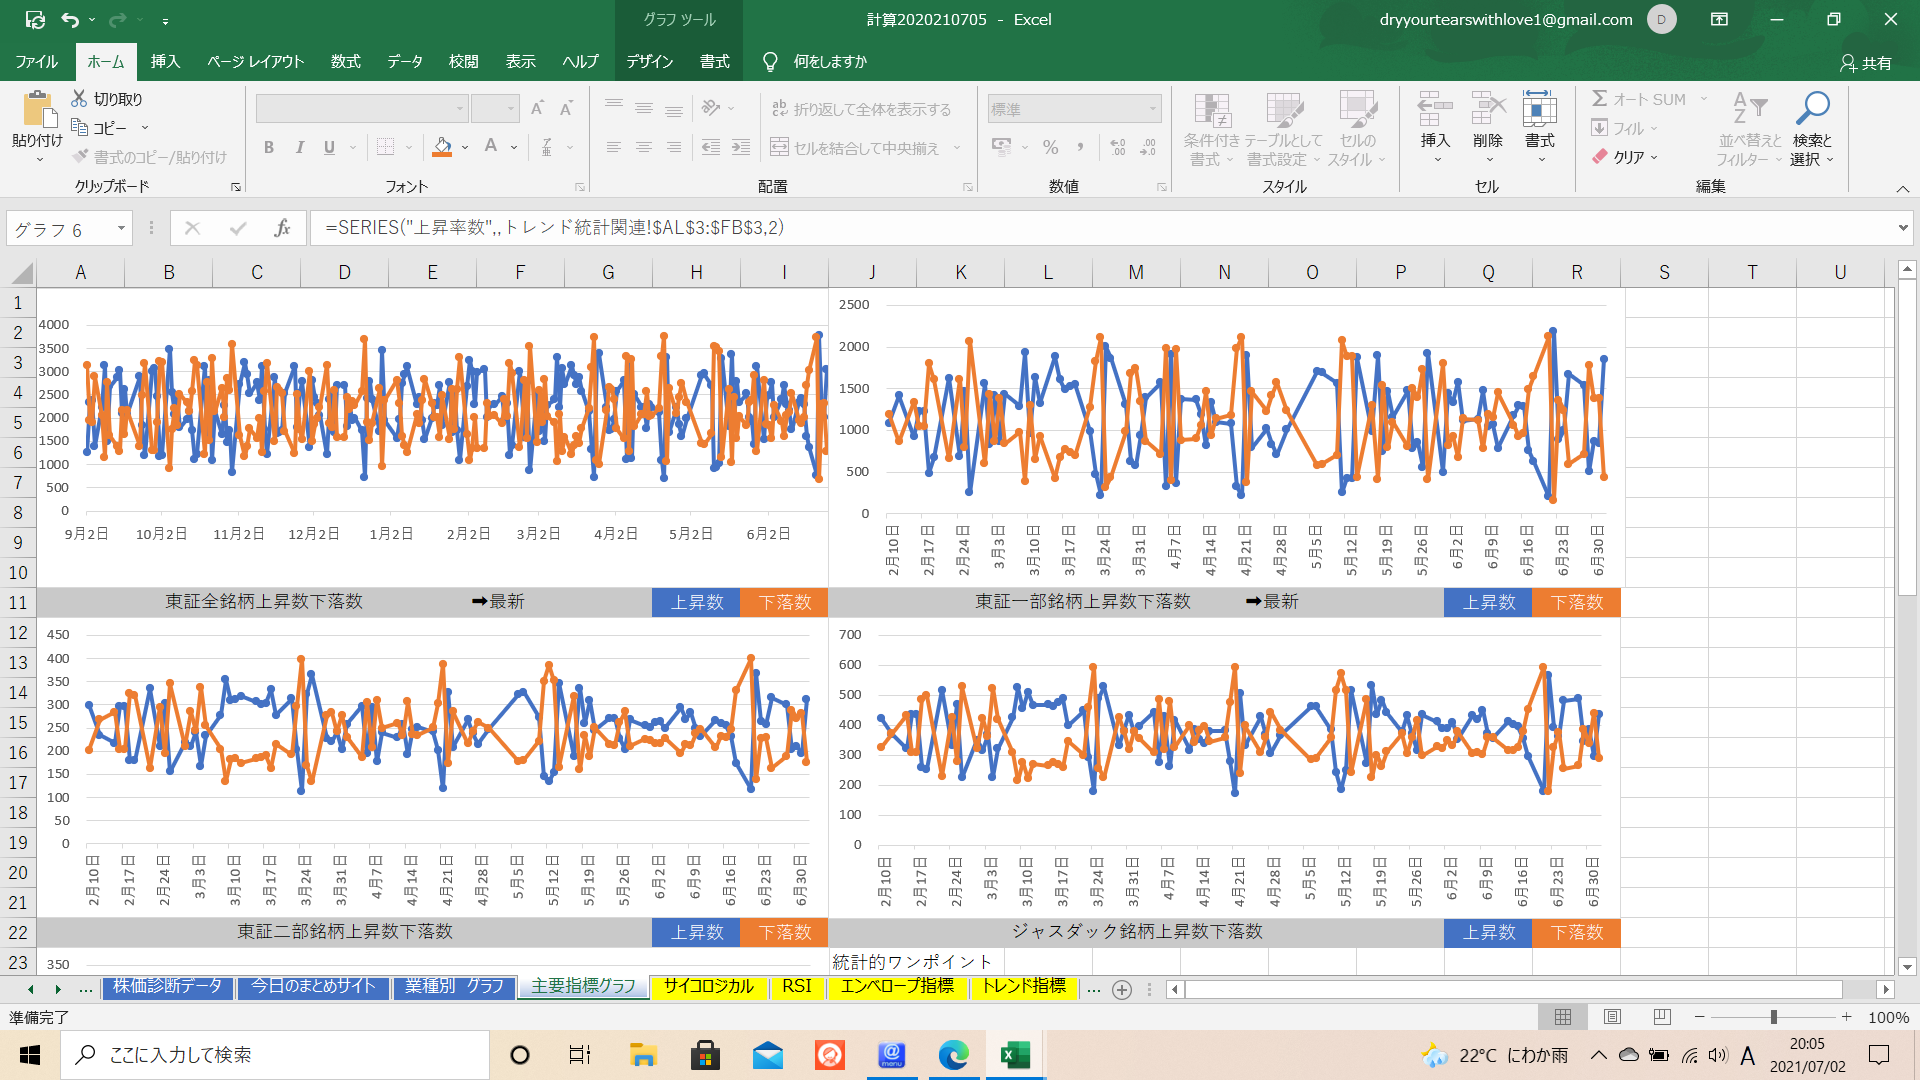Screen dimensions: 1920x1080
Task: Expand the formula bar chevron
Action: click(1902, 228)
